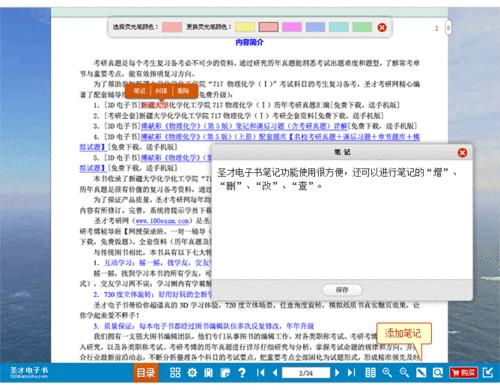Change highlighter color to yellow
500x390 pixels.
click(x=245, y=27)
